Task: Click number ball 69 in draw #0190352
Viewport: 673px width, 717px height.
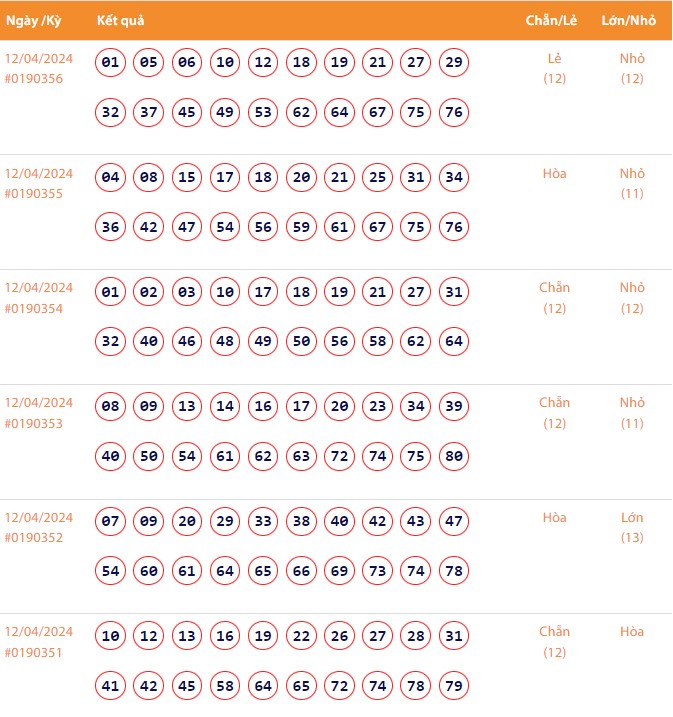Action: pos(340,571)
